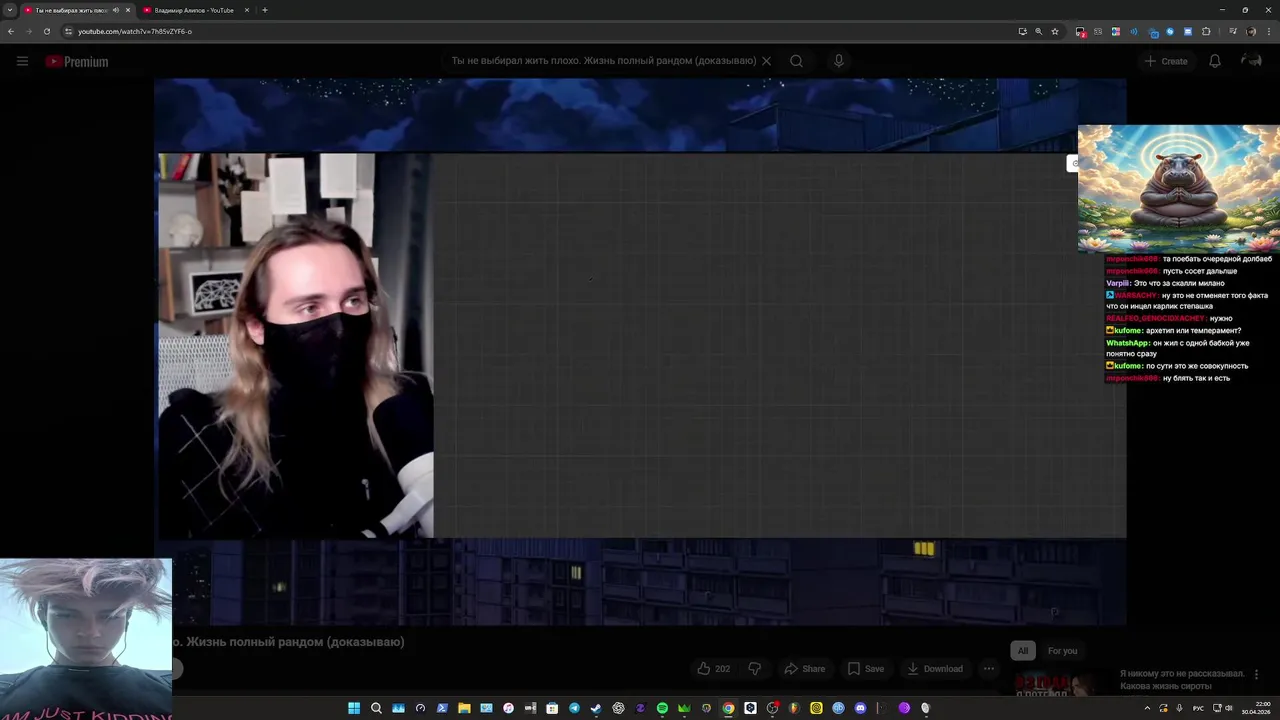Image resolution: width=1280 pixels, height=720 pixels.
Task: Download the video
Action: point(935,668)
